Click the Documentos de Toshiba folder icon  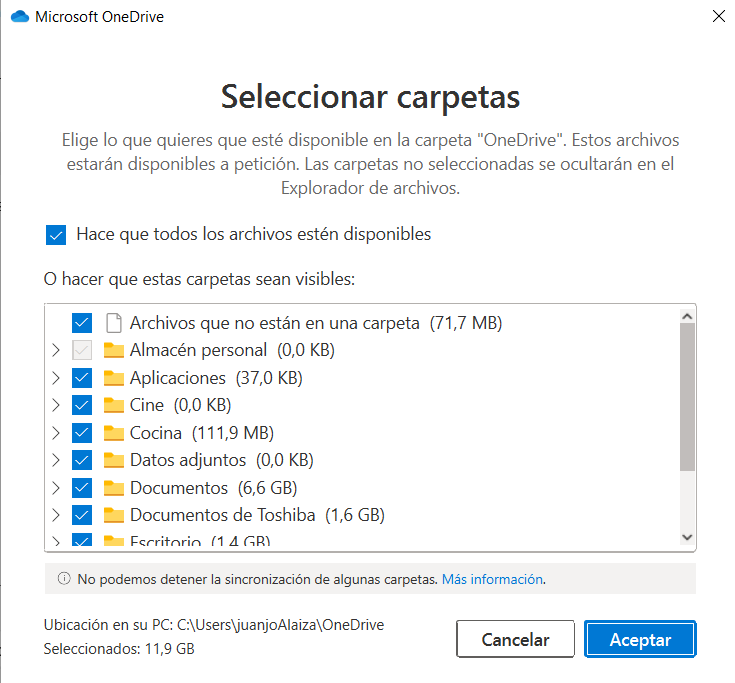pos(113,516)
